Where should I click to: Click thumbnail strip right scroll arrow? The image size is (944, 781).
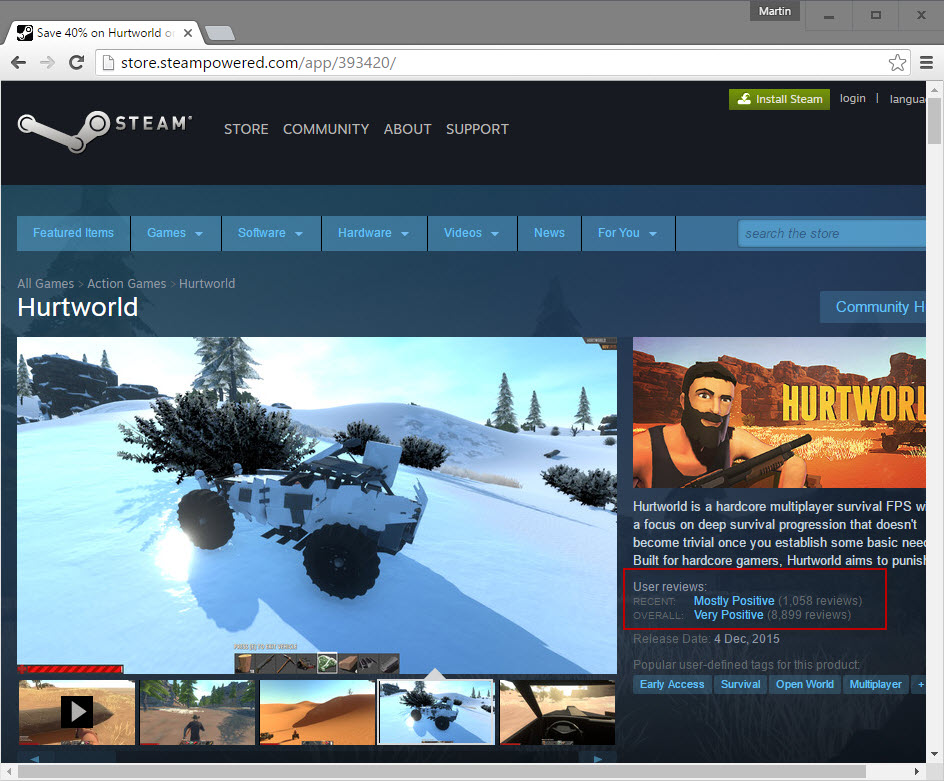pos(597,758)
